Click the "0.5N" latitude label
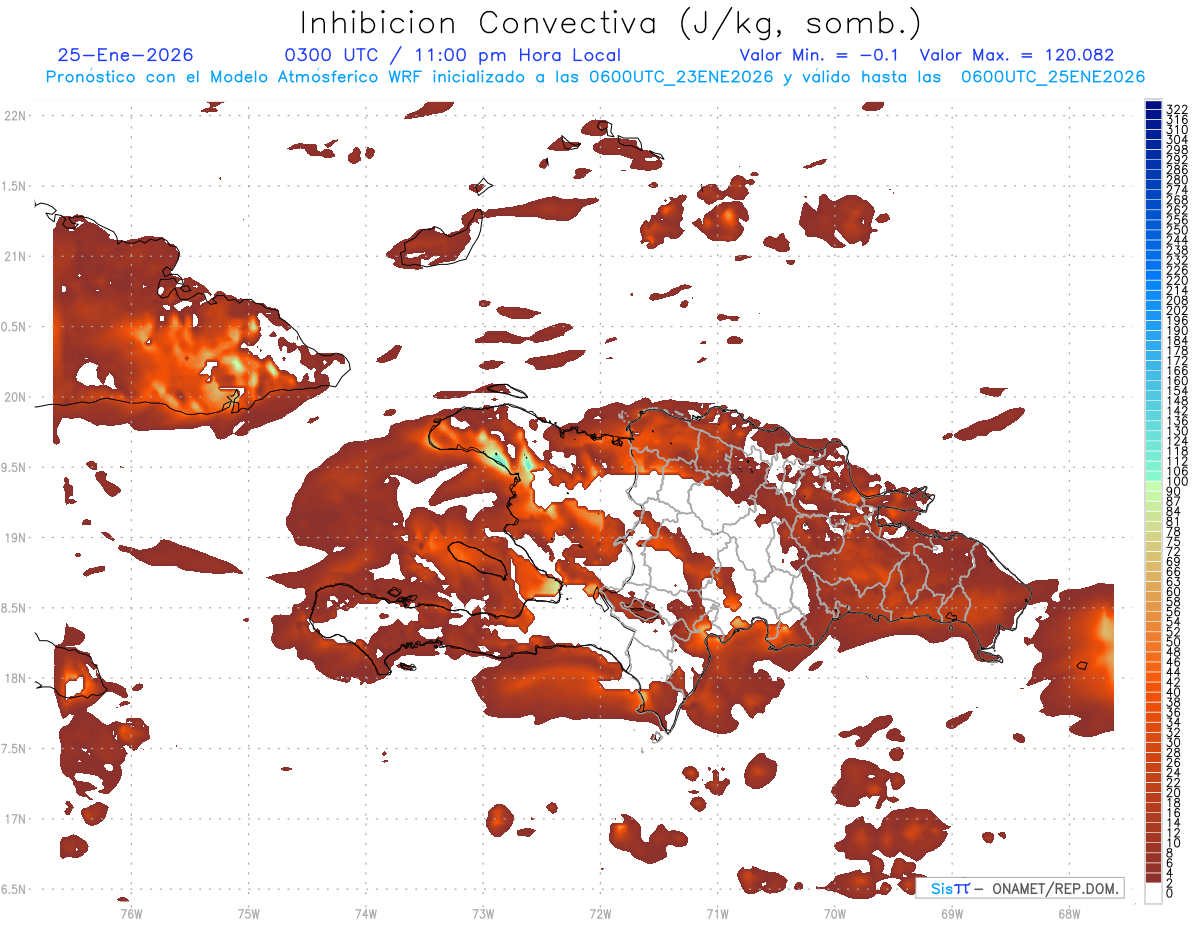Screen dimensions: 1200x927 point(15,327)
